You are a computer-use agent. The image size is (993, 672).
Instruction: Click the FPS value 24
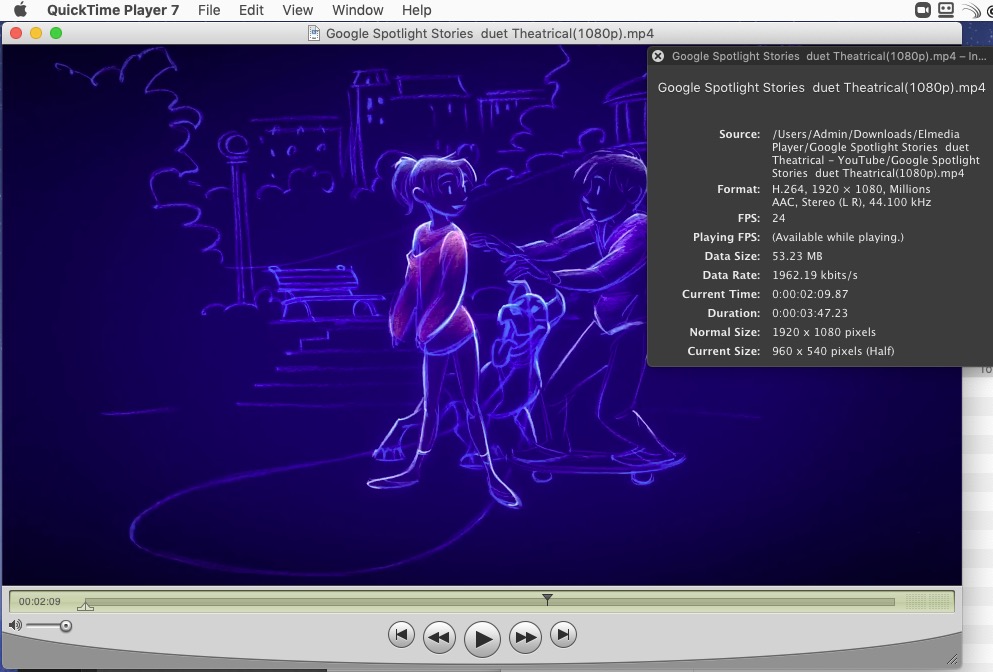coord(778,218)
